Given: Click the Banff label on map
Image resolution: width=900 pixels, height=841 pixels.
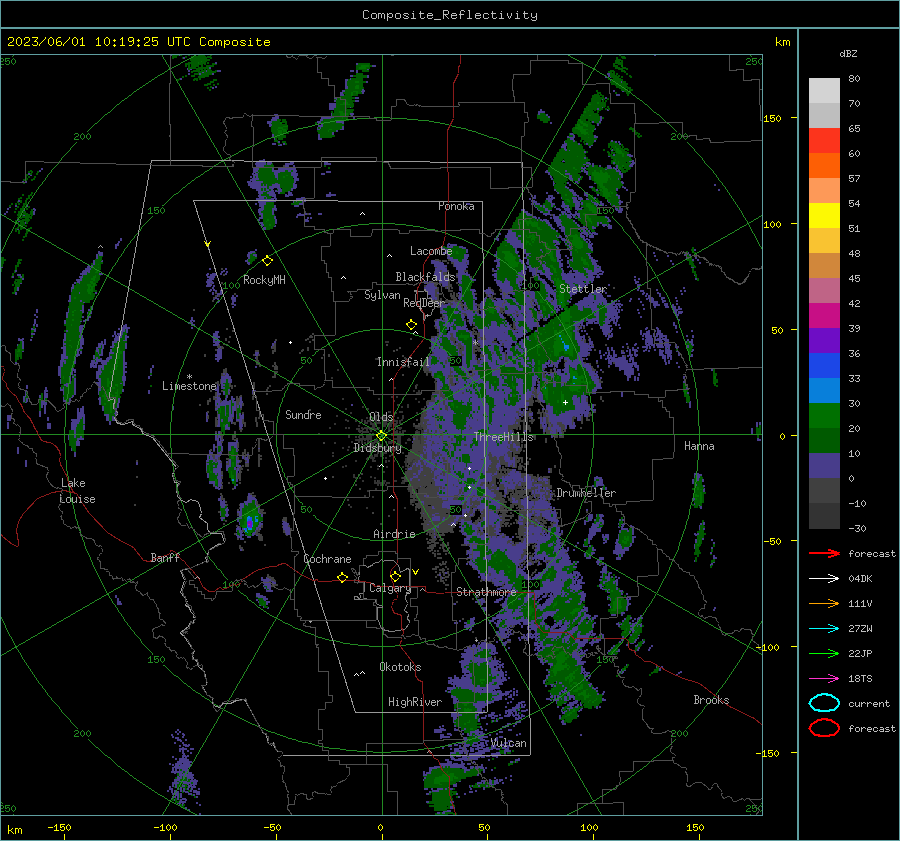Looking at the screenshot, I should click(165, 558).
